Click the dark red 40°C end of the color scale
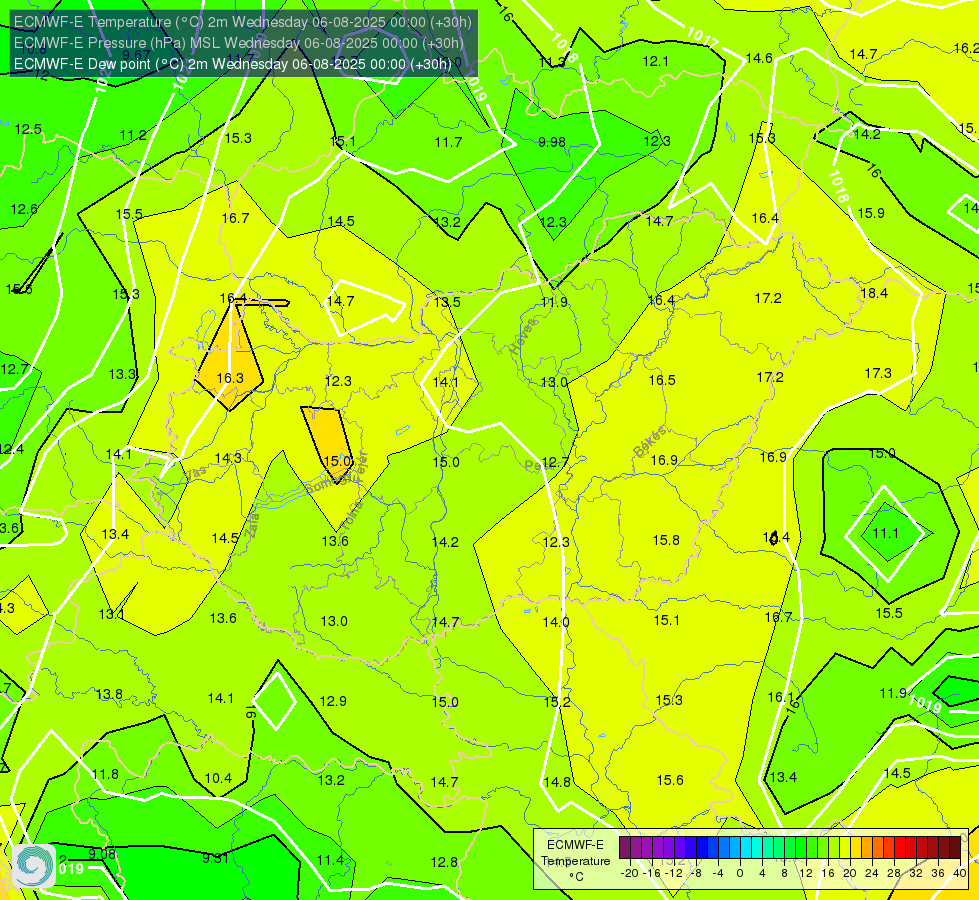The image size is (979, 900). (955, 848)
